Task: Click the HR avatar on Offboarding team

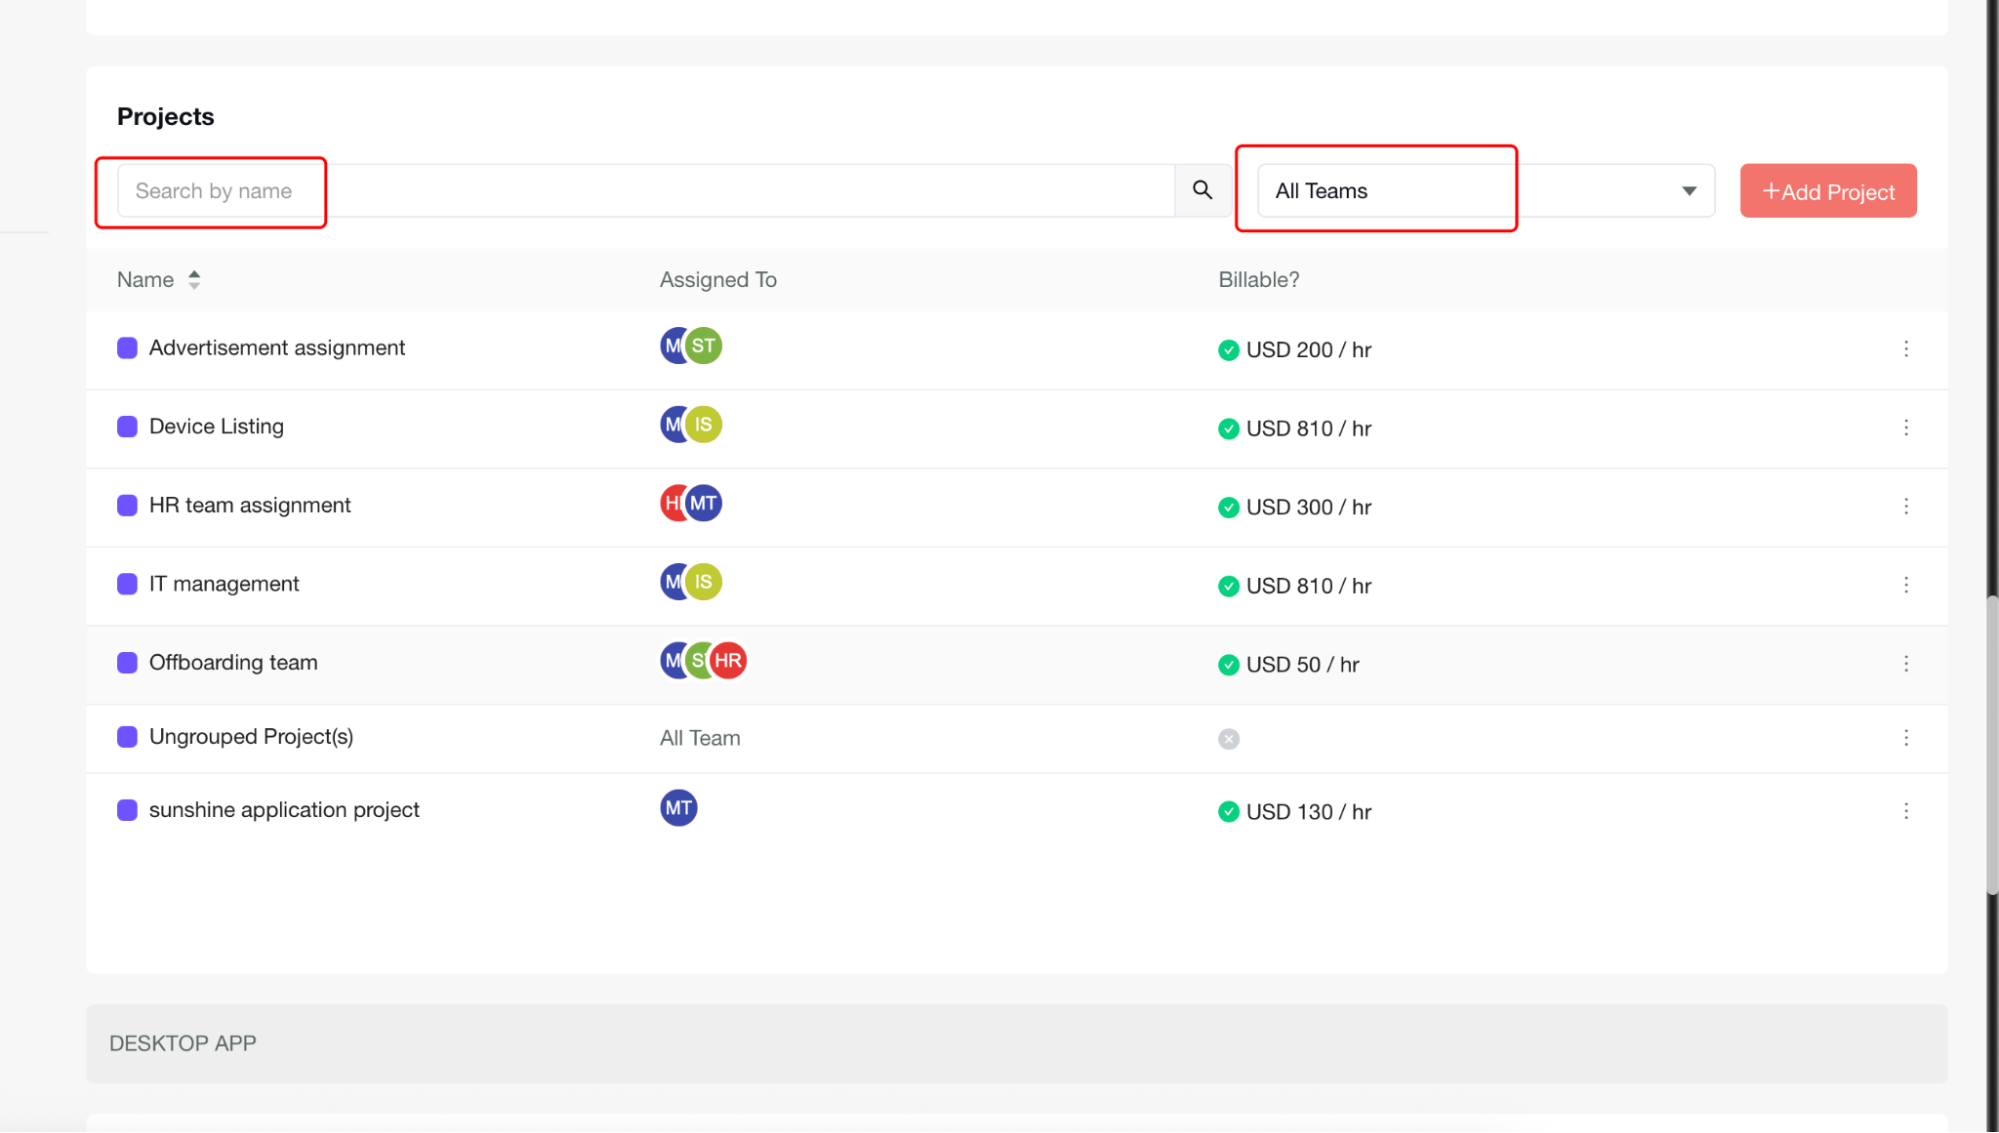Action: pyautogui.click(x=729, y=661)
